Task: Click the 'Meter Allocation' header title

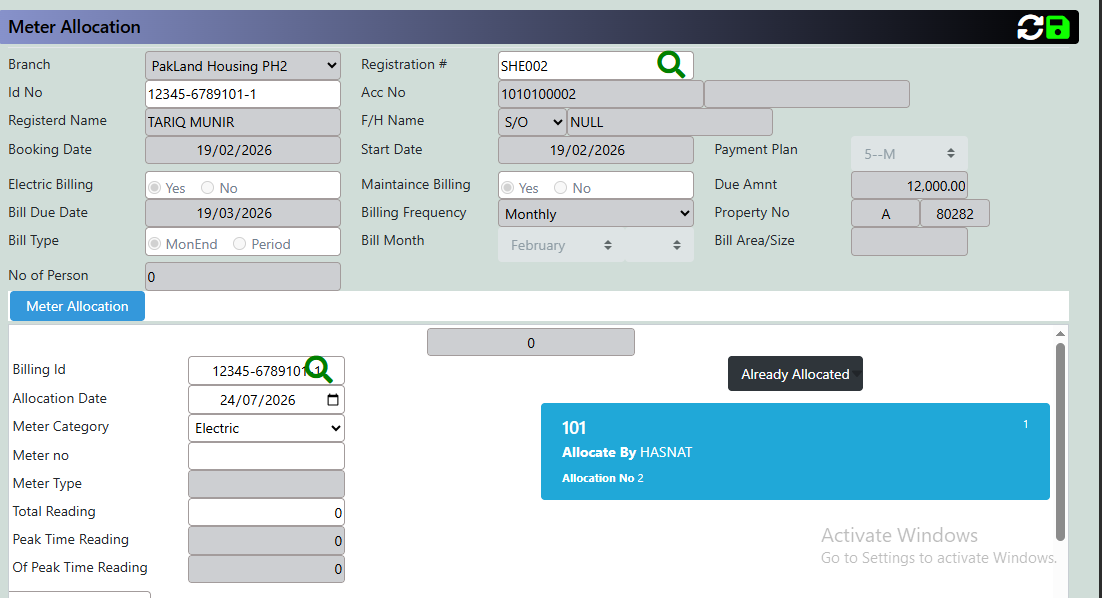Action: tap(74, 27)
